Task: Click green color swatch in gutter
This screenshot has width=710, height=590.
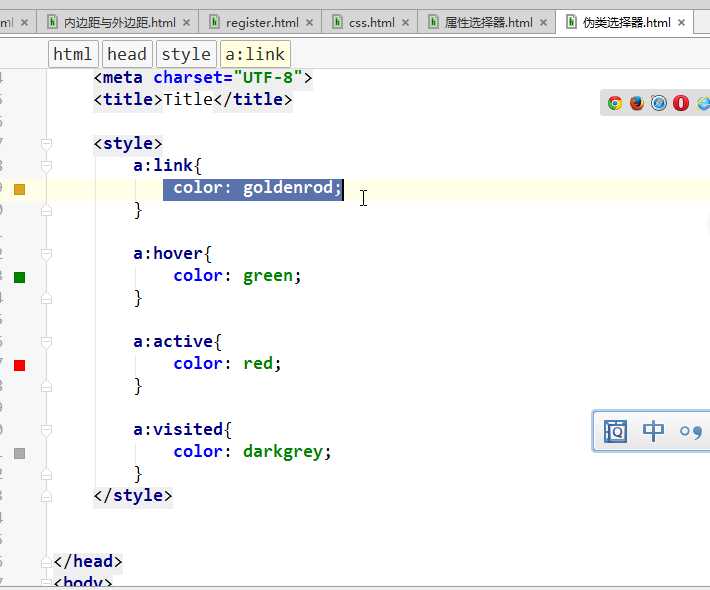Action: pos(19,277)
